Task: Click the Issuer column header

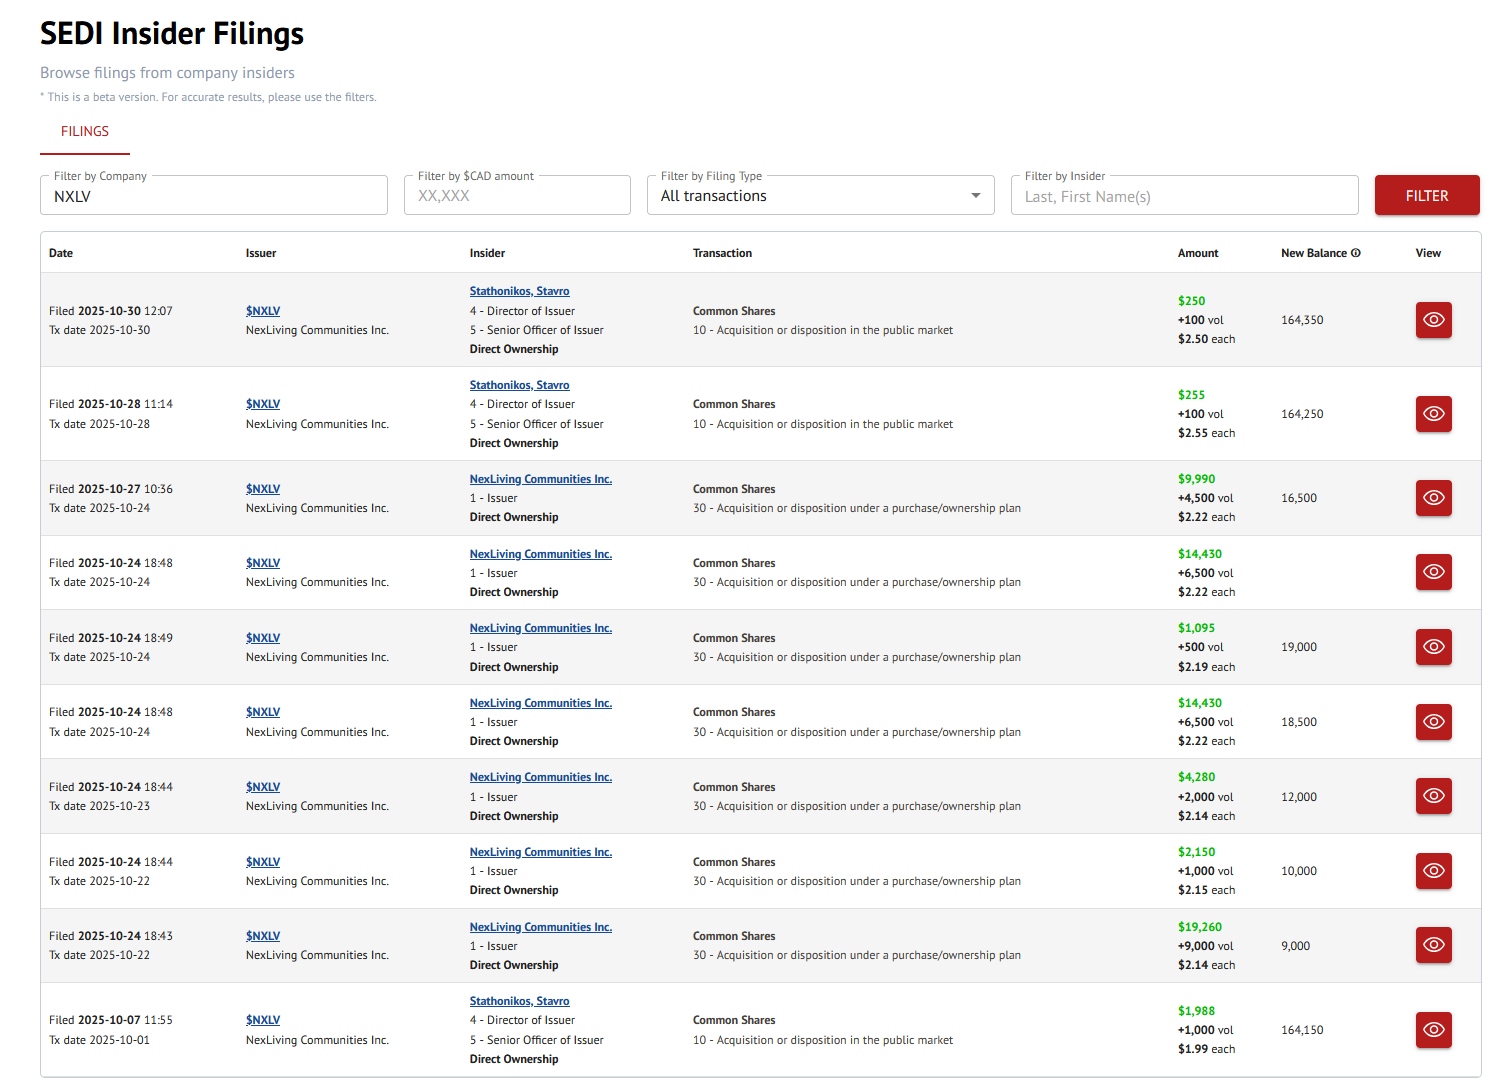Action: click(261, 253)
